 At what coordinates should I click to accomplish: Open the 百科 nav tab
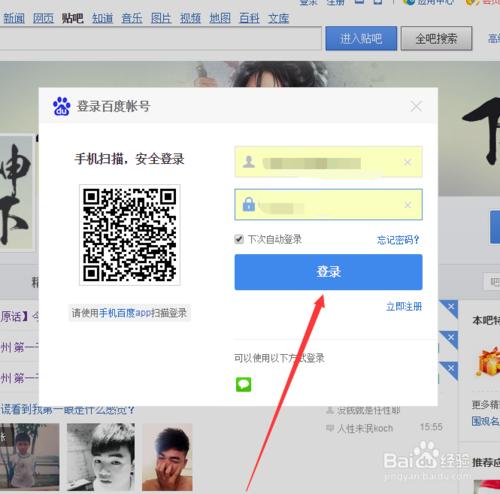coord(249,18)
